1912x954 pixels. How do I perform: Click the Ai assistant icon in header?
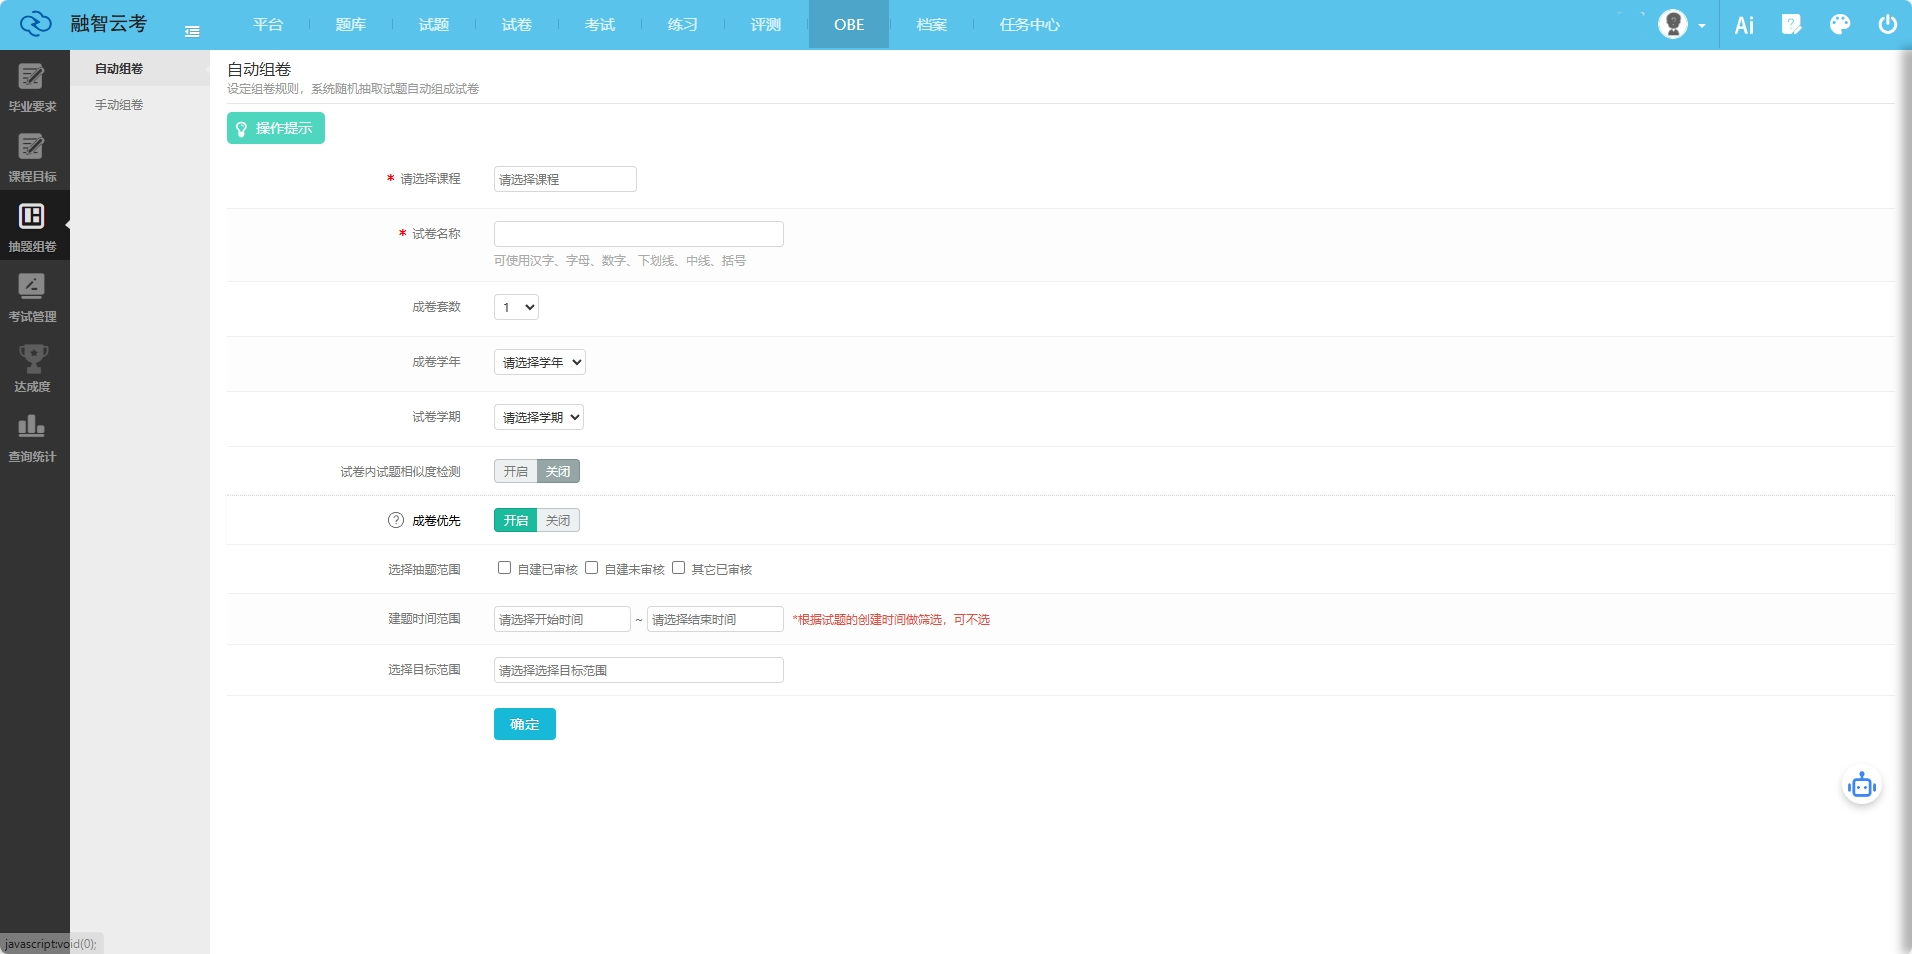pos(1744,25)
